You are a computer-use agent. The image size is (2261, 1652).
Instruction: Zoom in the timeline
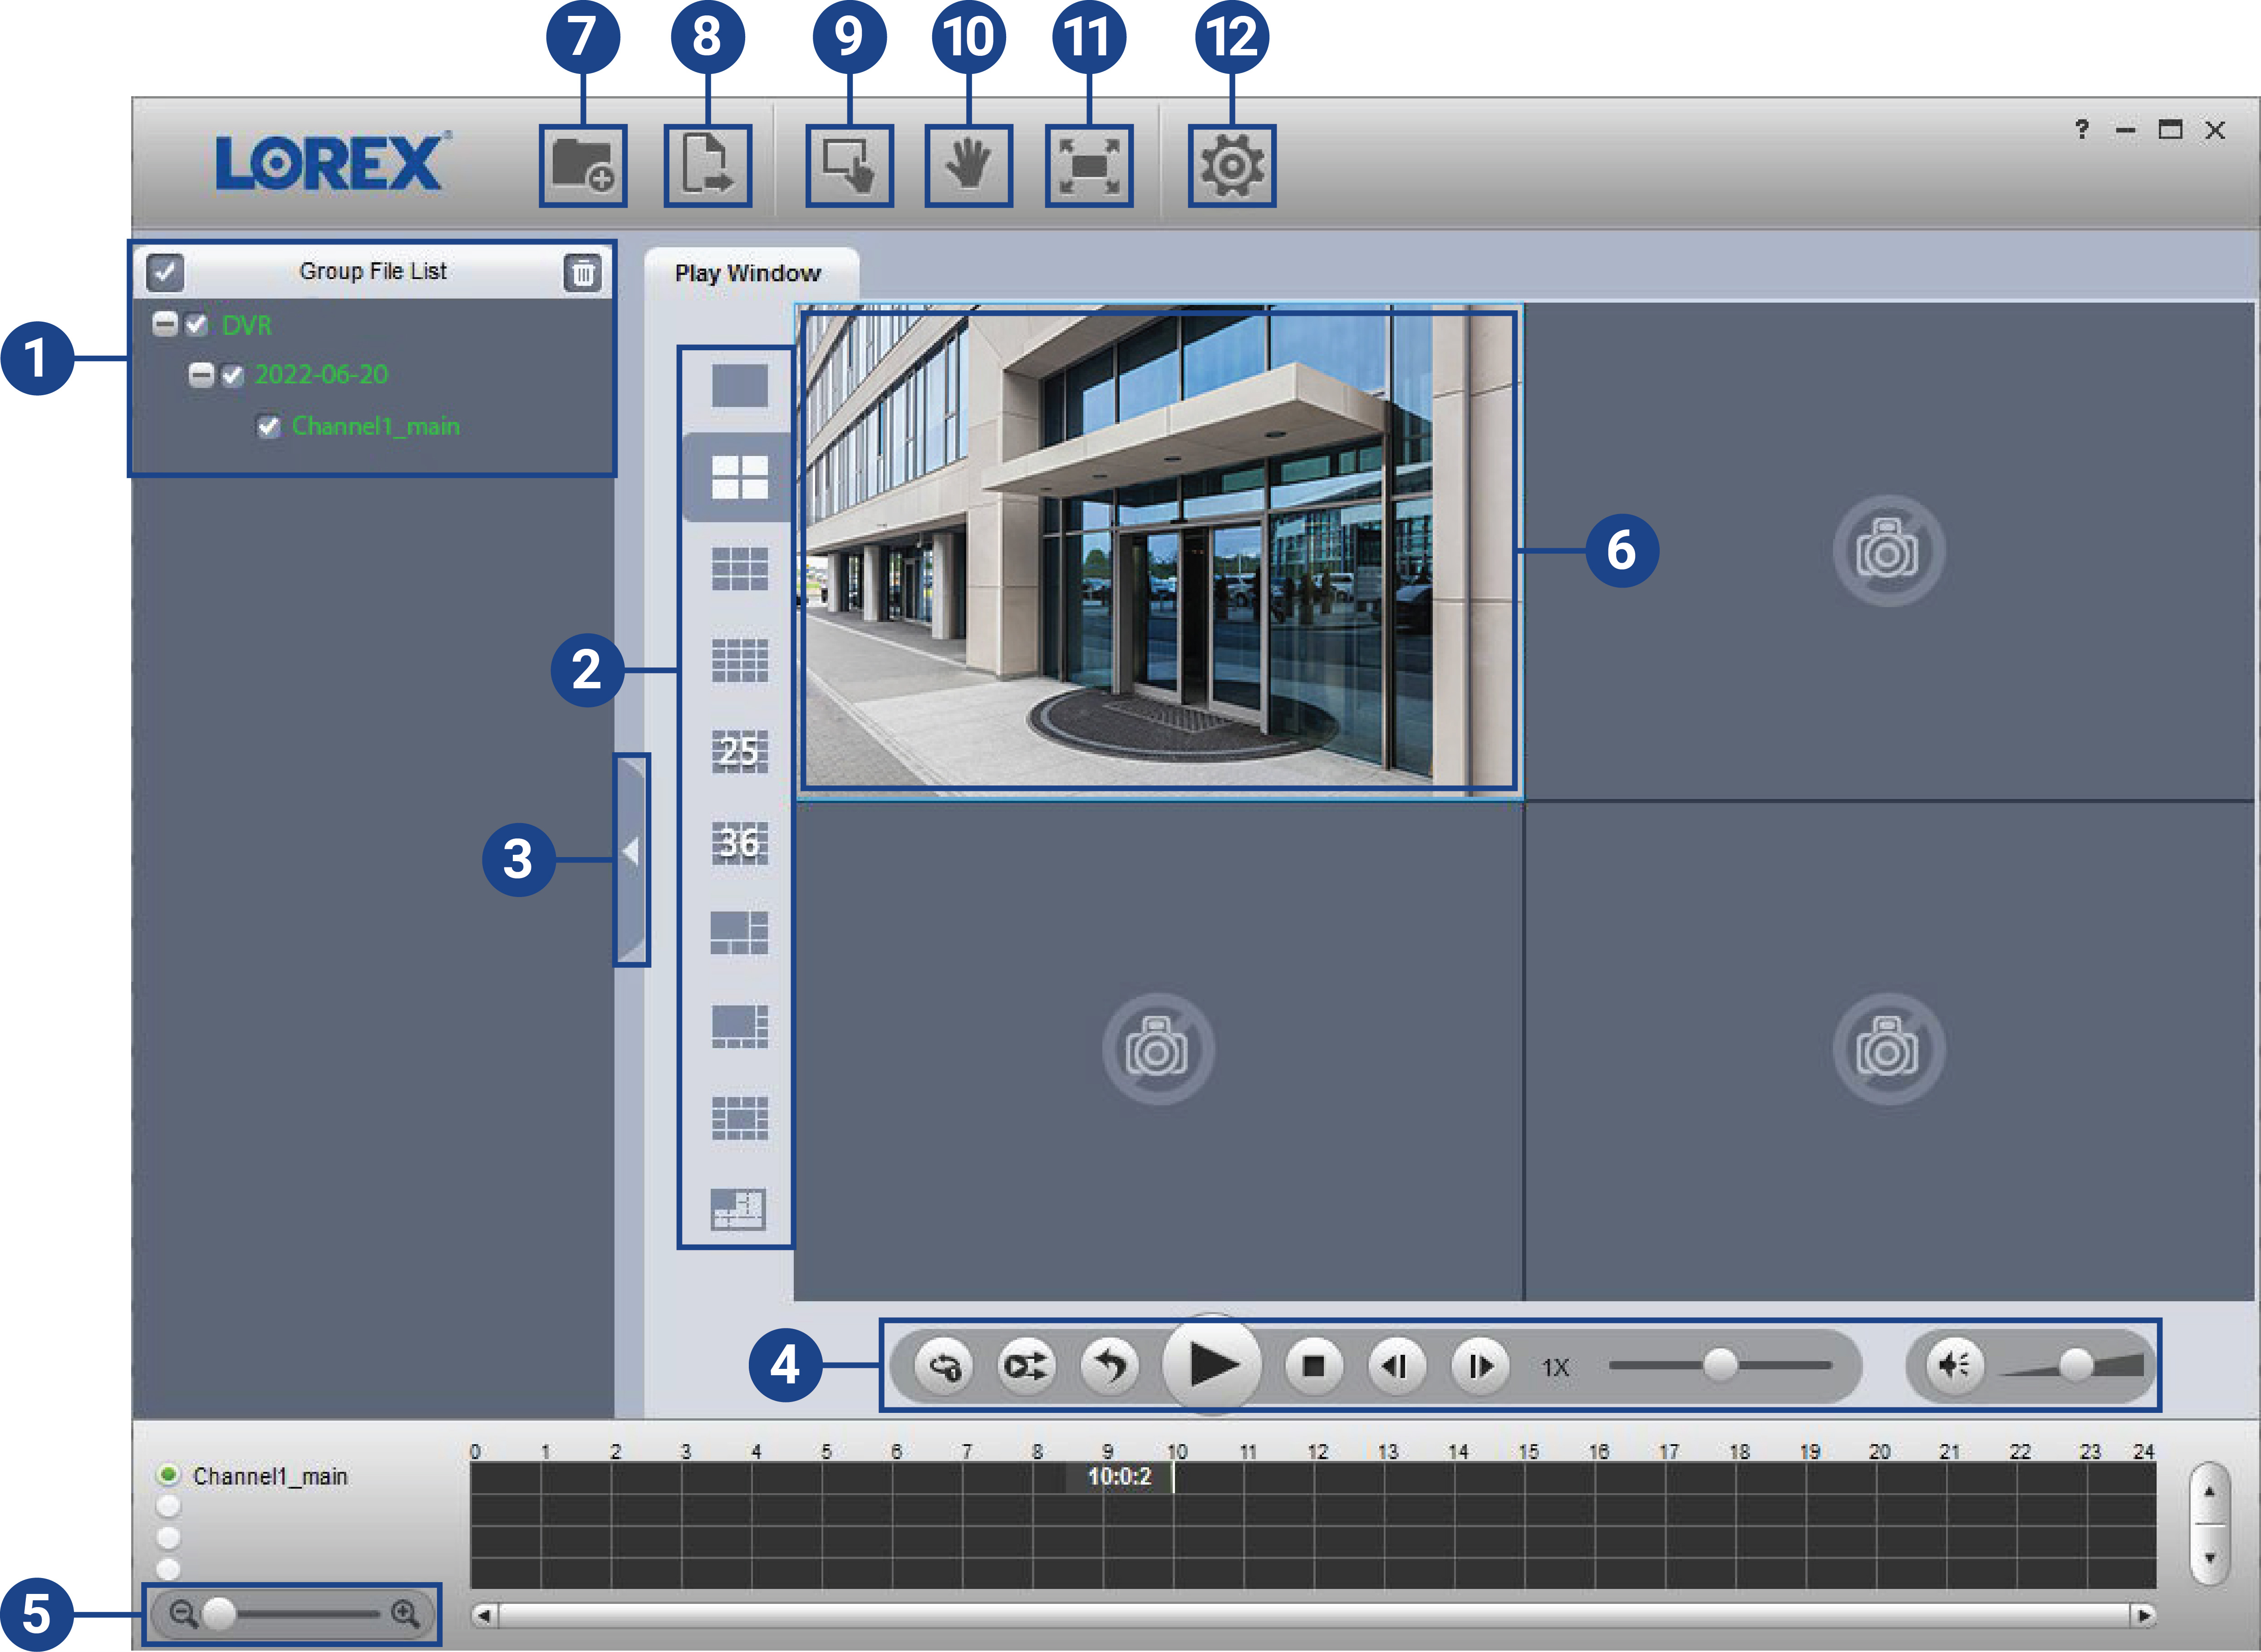[405, 1613]
